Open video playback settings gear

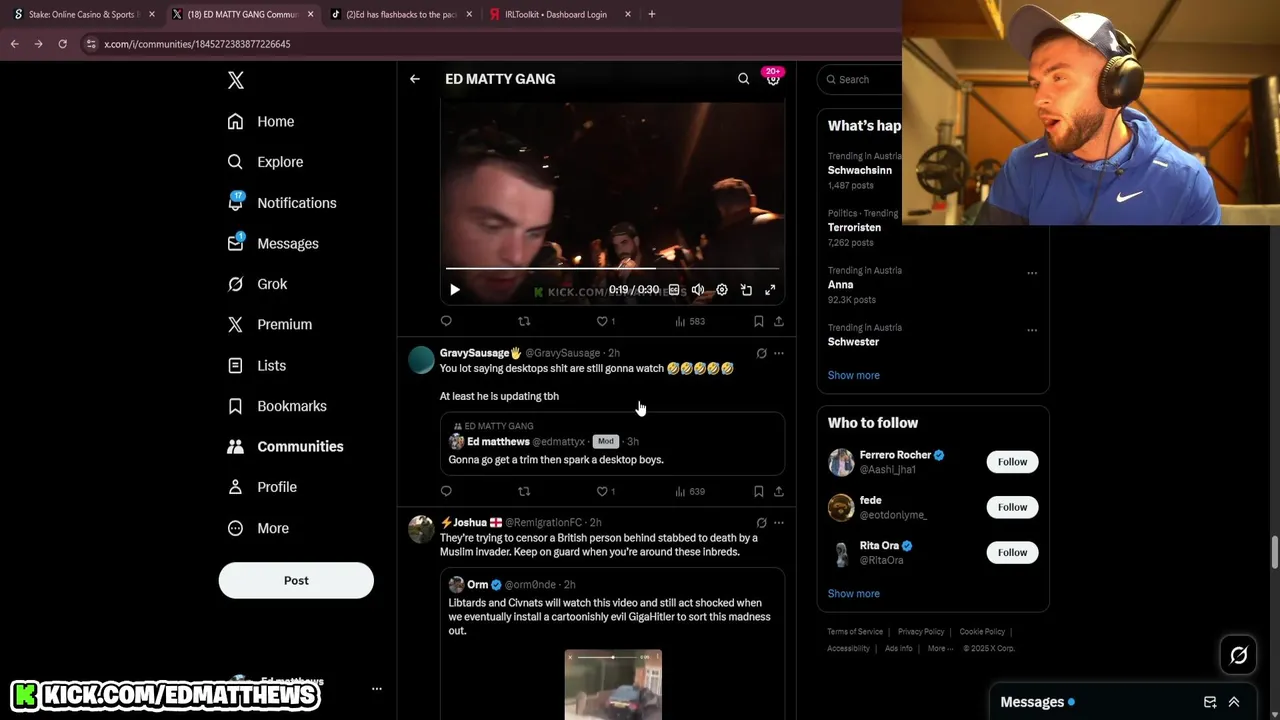coord(722,290)
